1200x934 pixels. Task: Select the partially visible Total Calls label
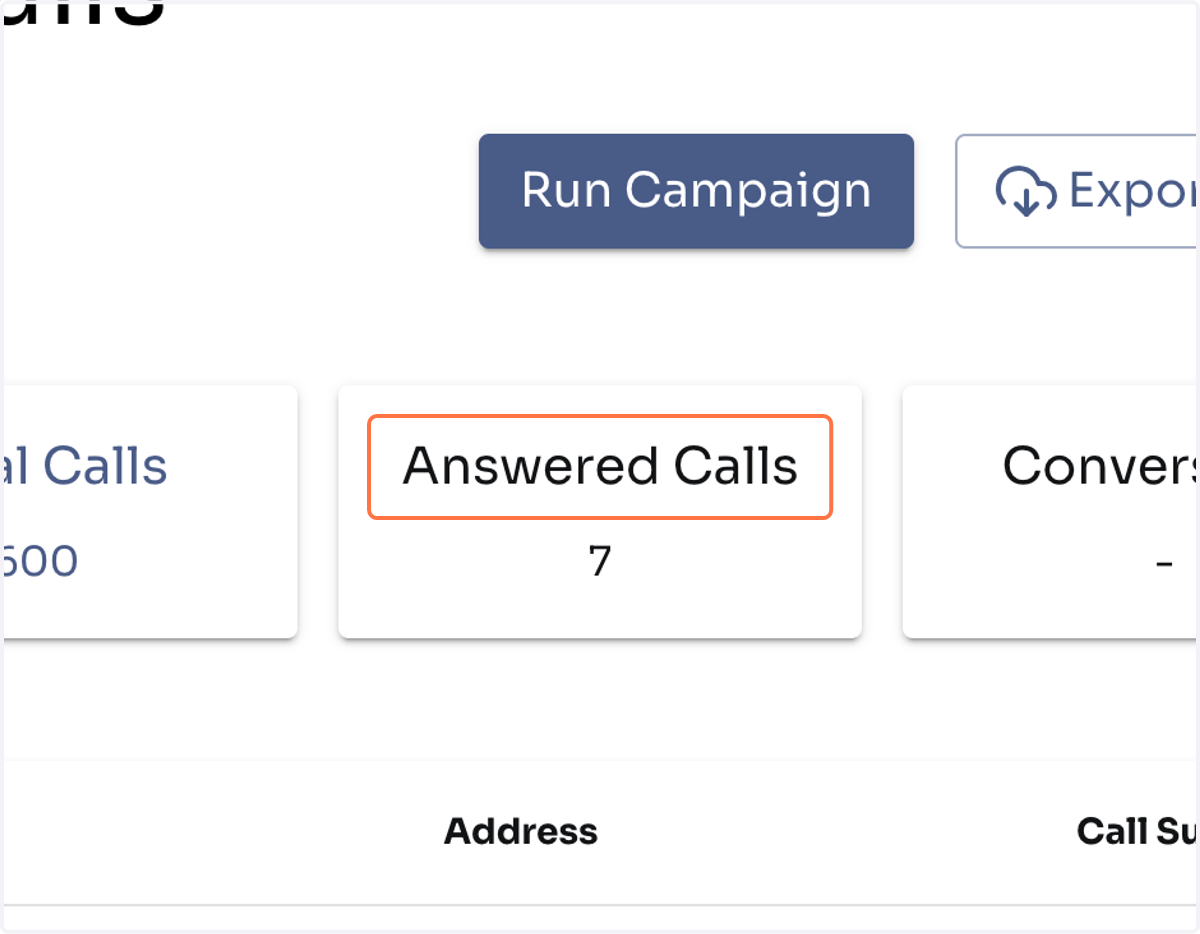point(84,467)
